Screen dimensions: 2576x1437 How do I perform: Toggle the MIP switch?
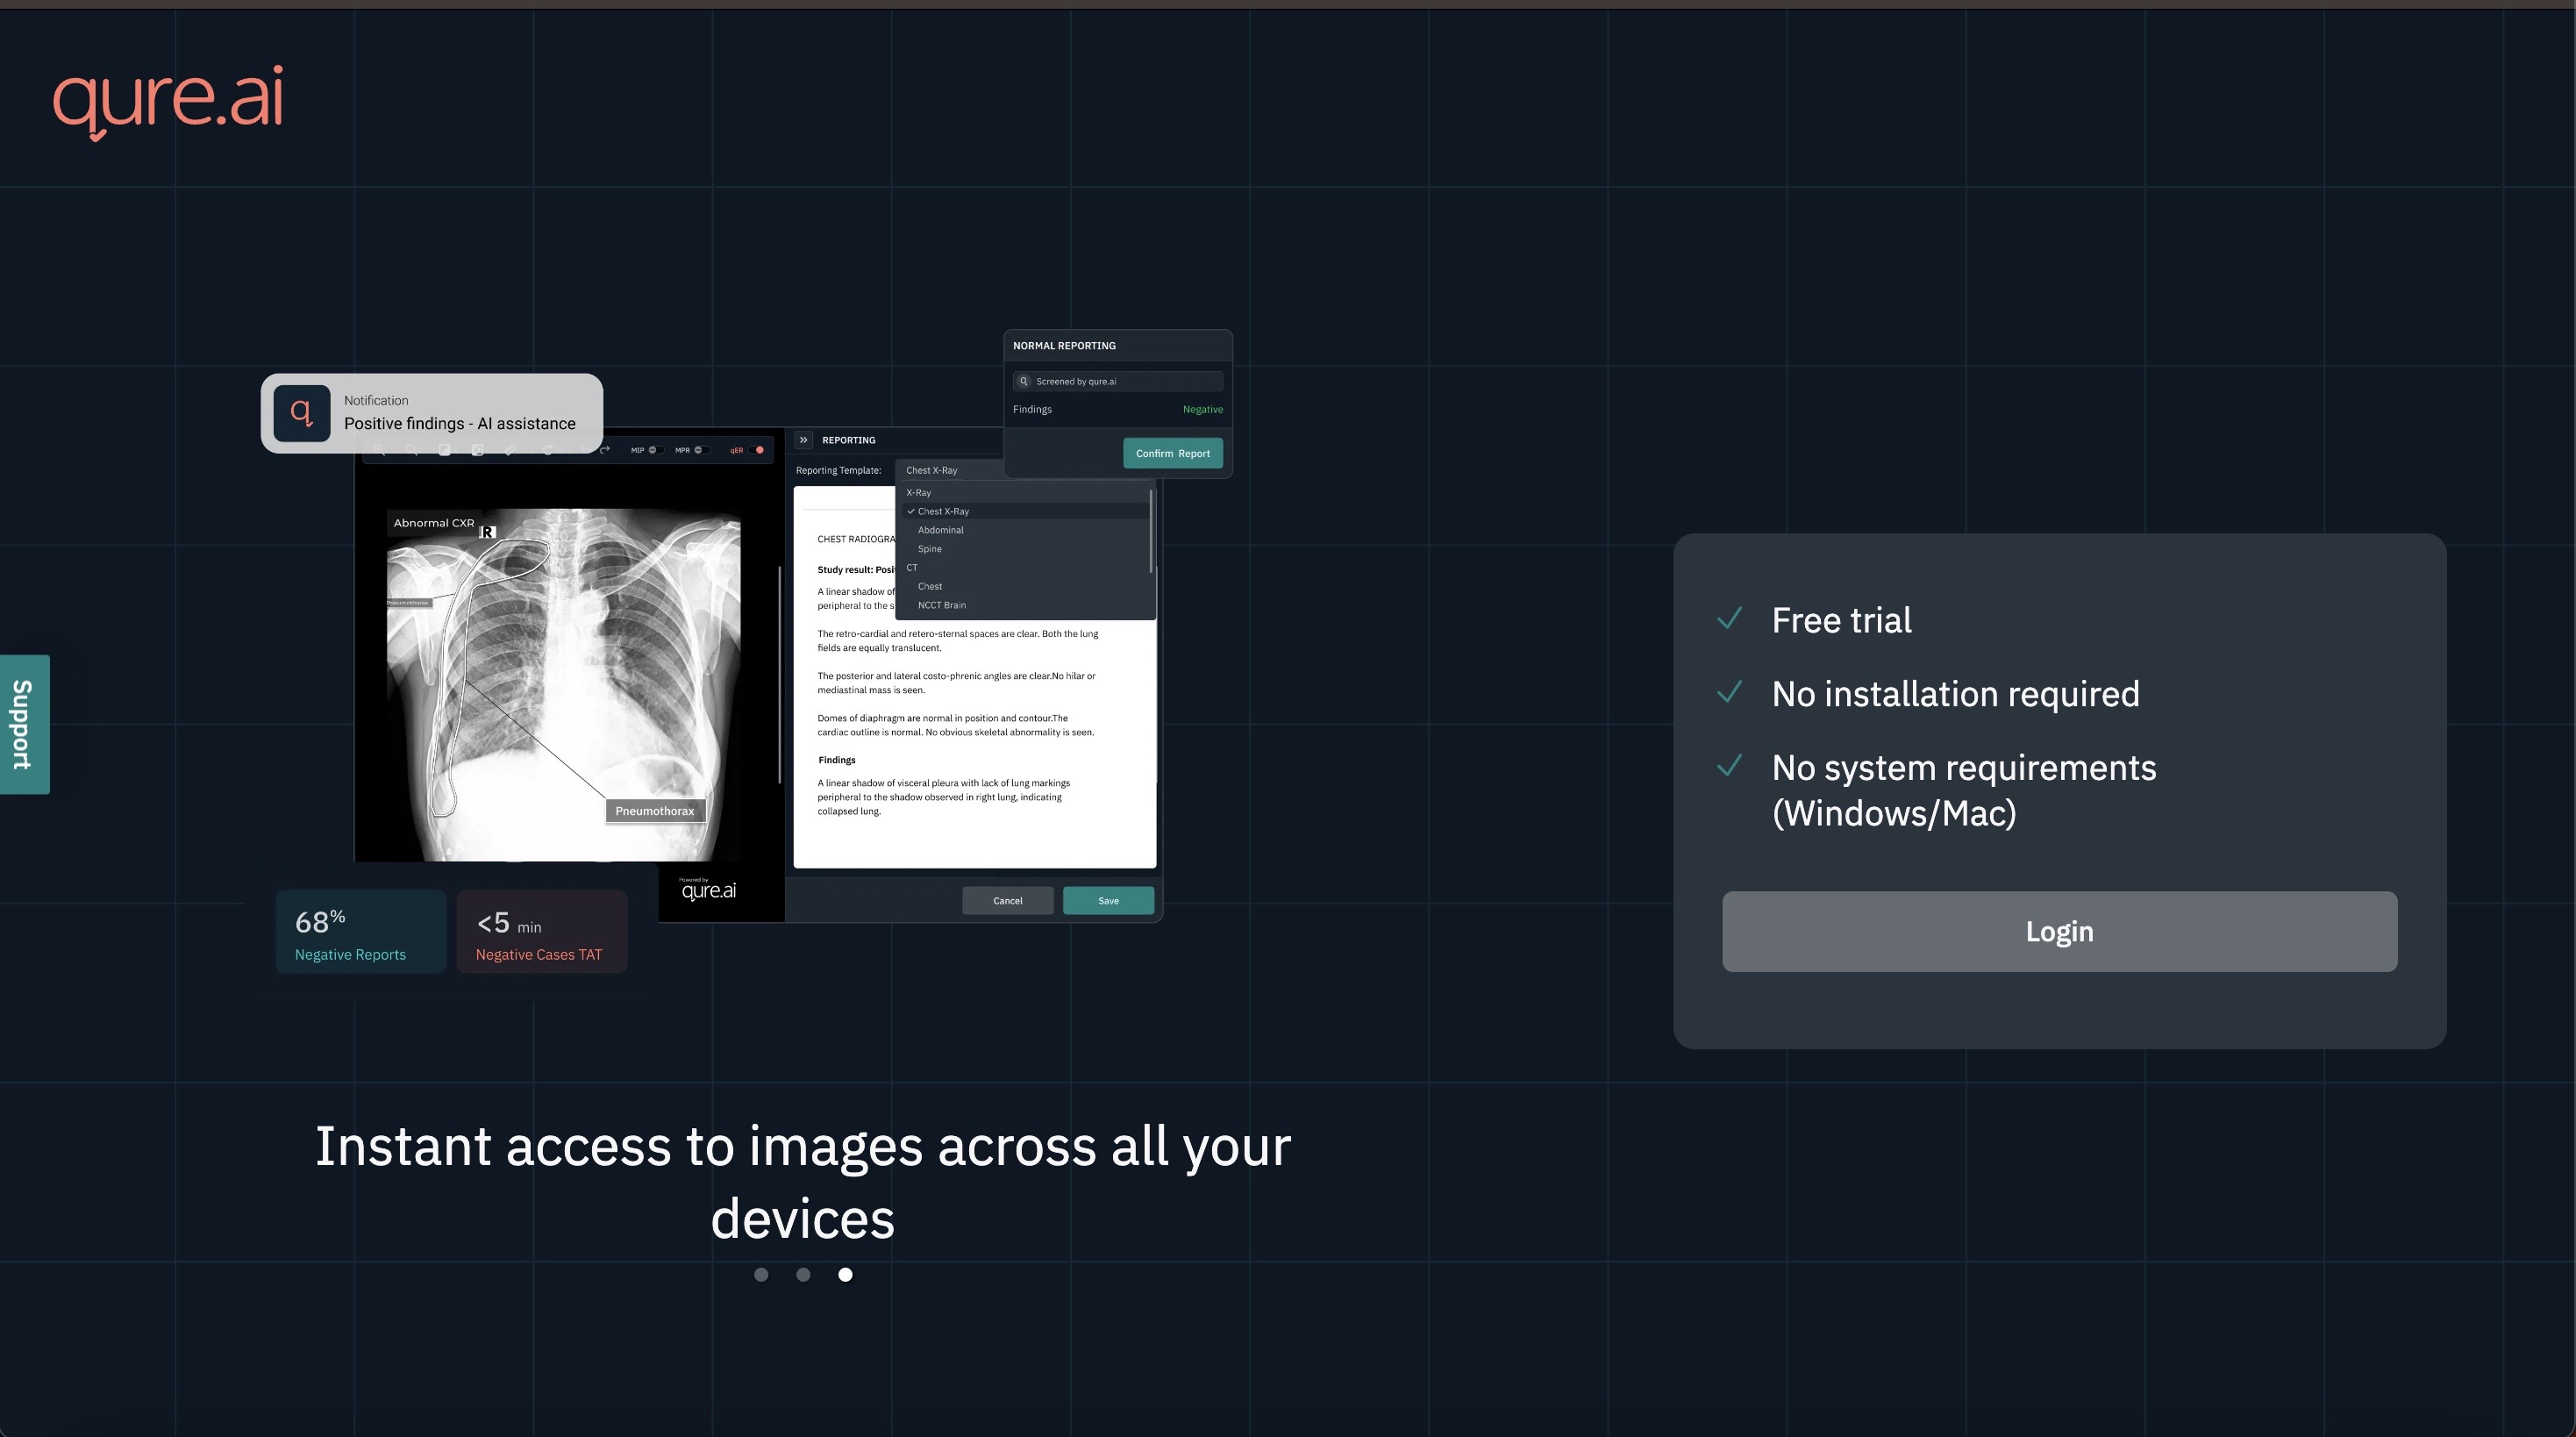click(x=655, y=450)
